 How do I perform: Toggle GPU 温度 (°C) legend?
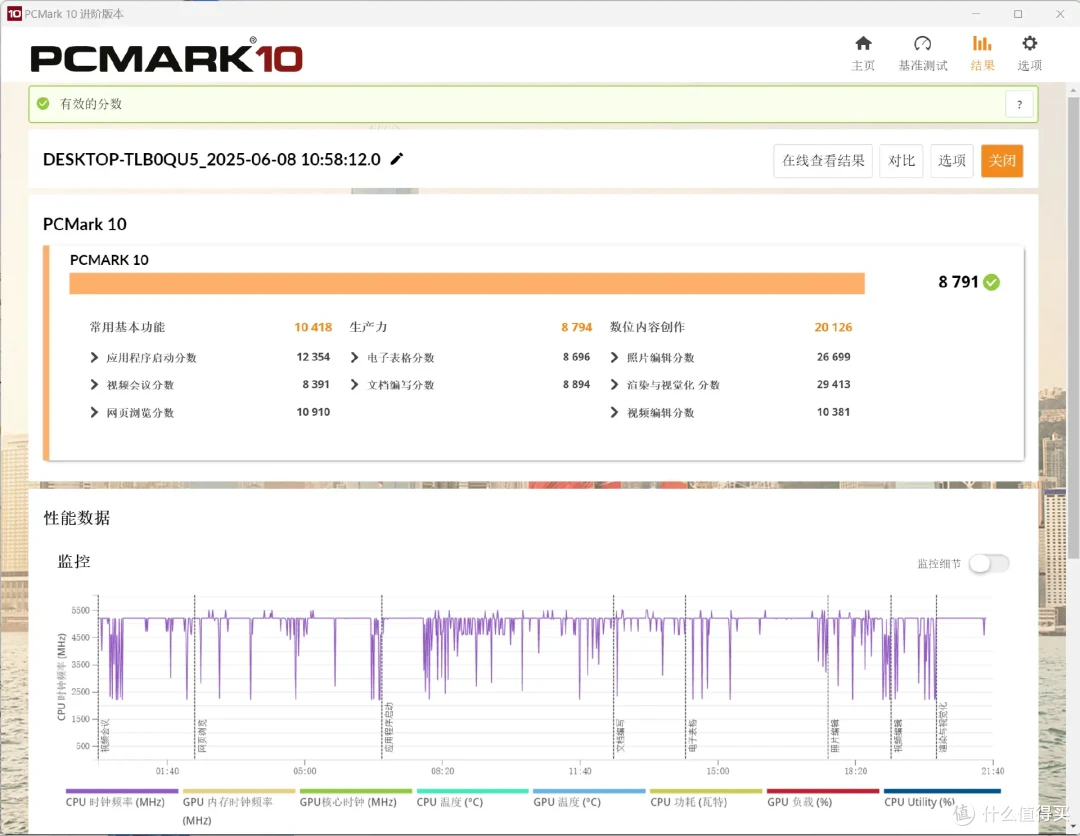pos(589,799)
